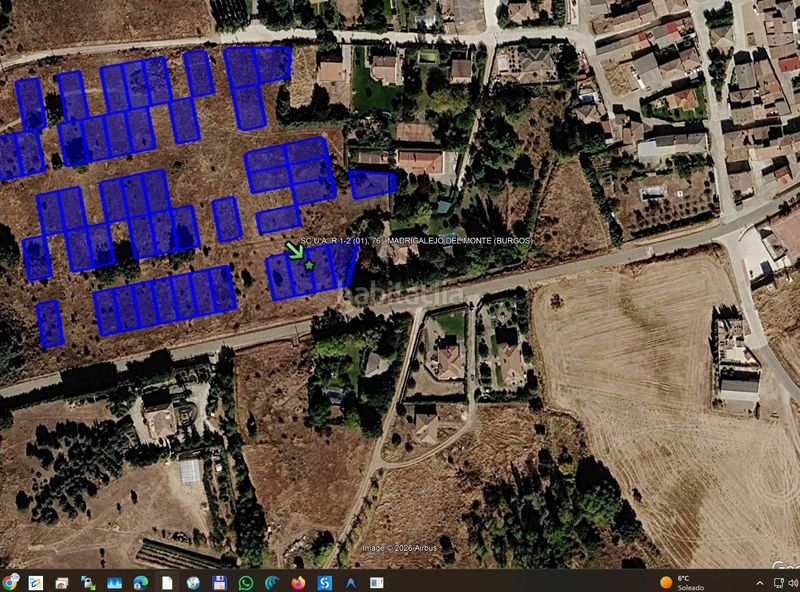Open the blue S application icon
The image size is (800, 592).
(x=324, y=582)
